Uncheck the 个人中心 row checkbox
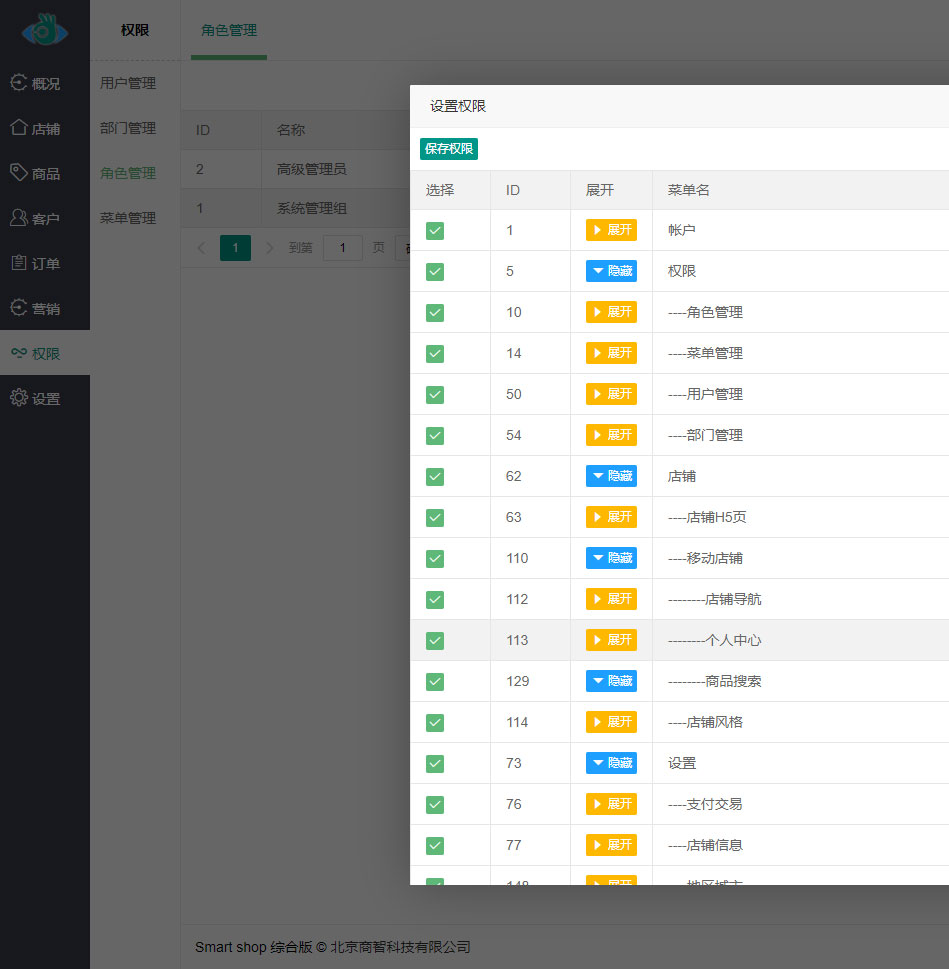Screen dimensions: 949x969 click(435, 640)
